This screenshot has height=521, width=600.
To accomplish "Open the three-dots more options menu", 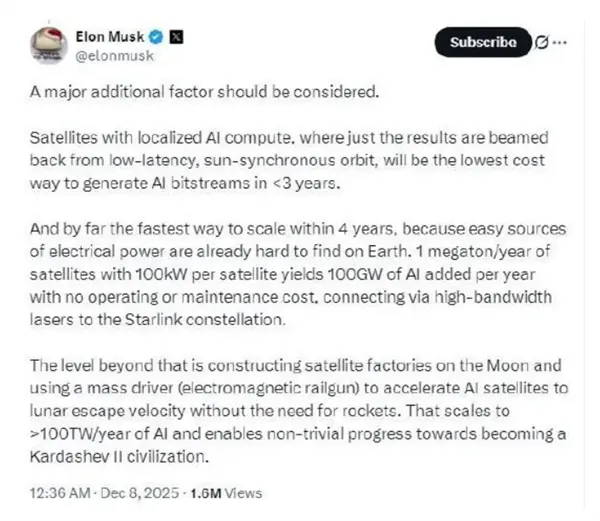I will coord(560,42).
